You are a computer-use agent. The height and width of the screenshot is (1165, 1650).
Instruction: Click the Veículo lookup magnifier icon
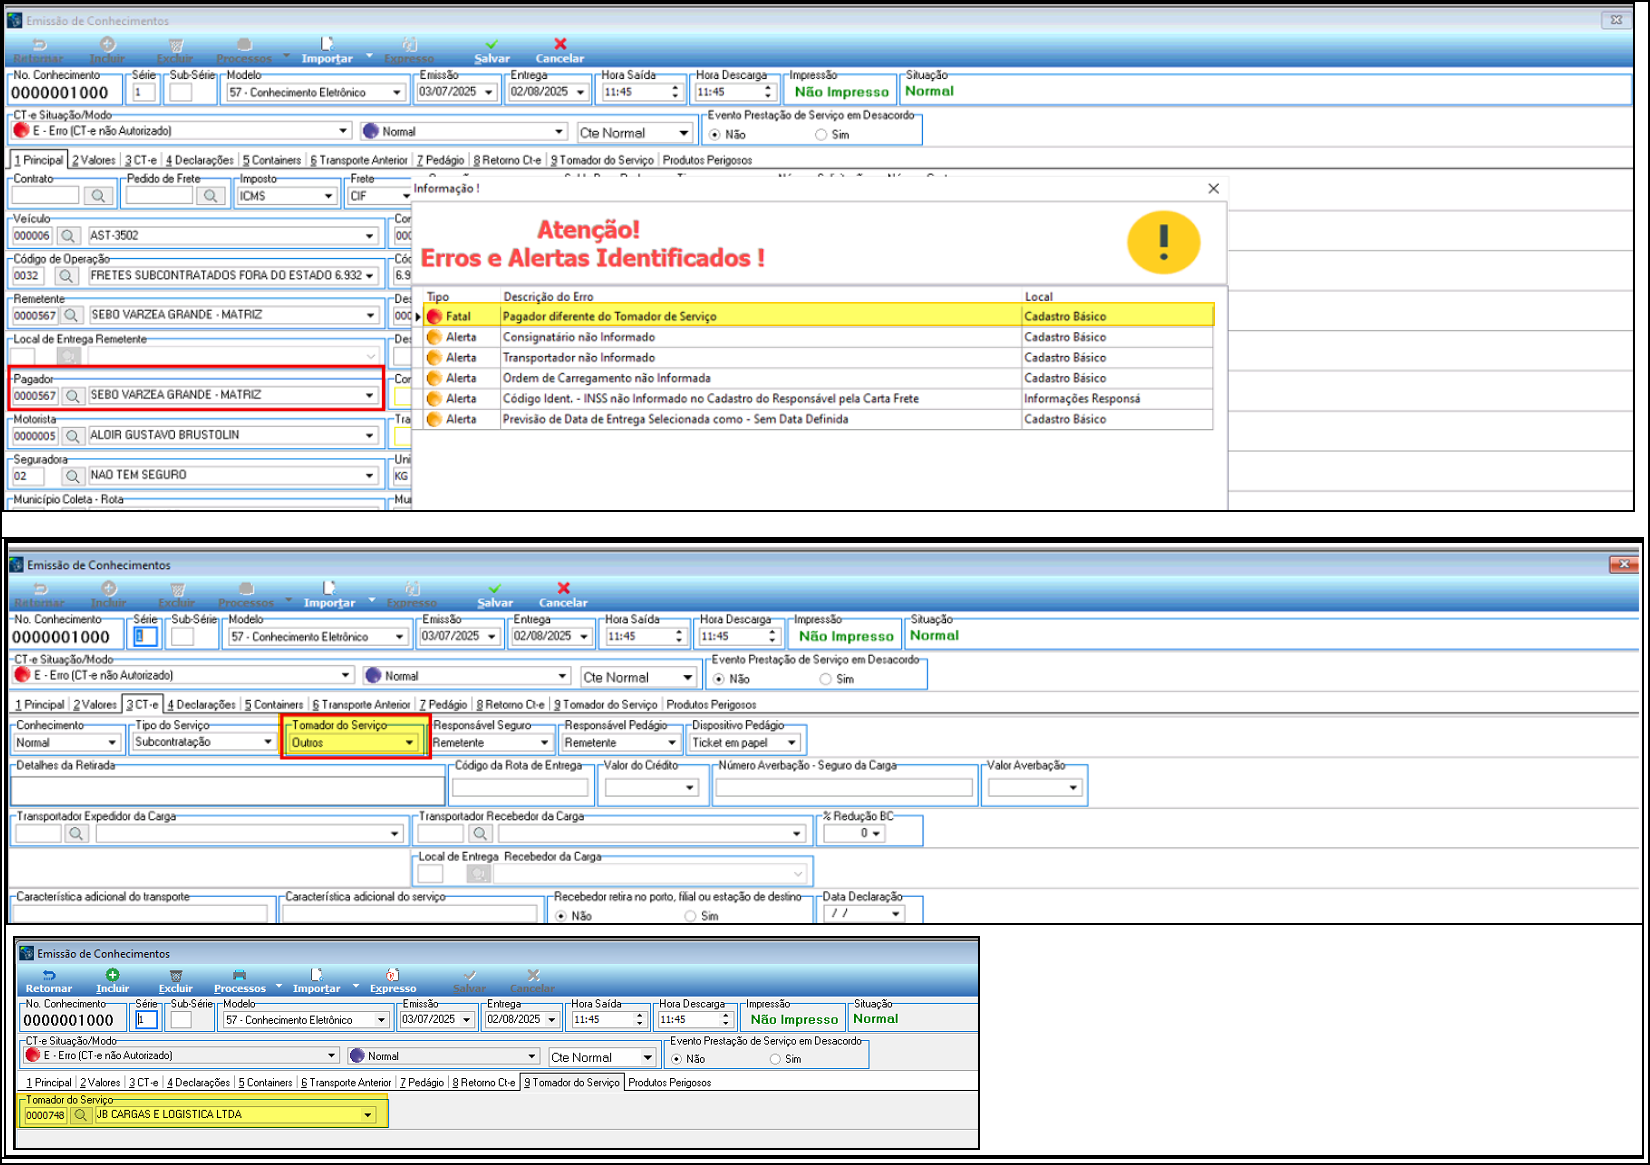(67, 236)
